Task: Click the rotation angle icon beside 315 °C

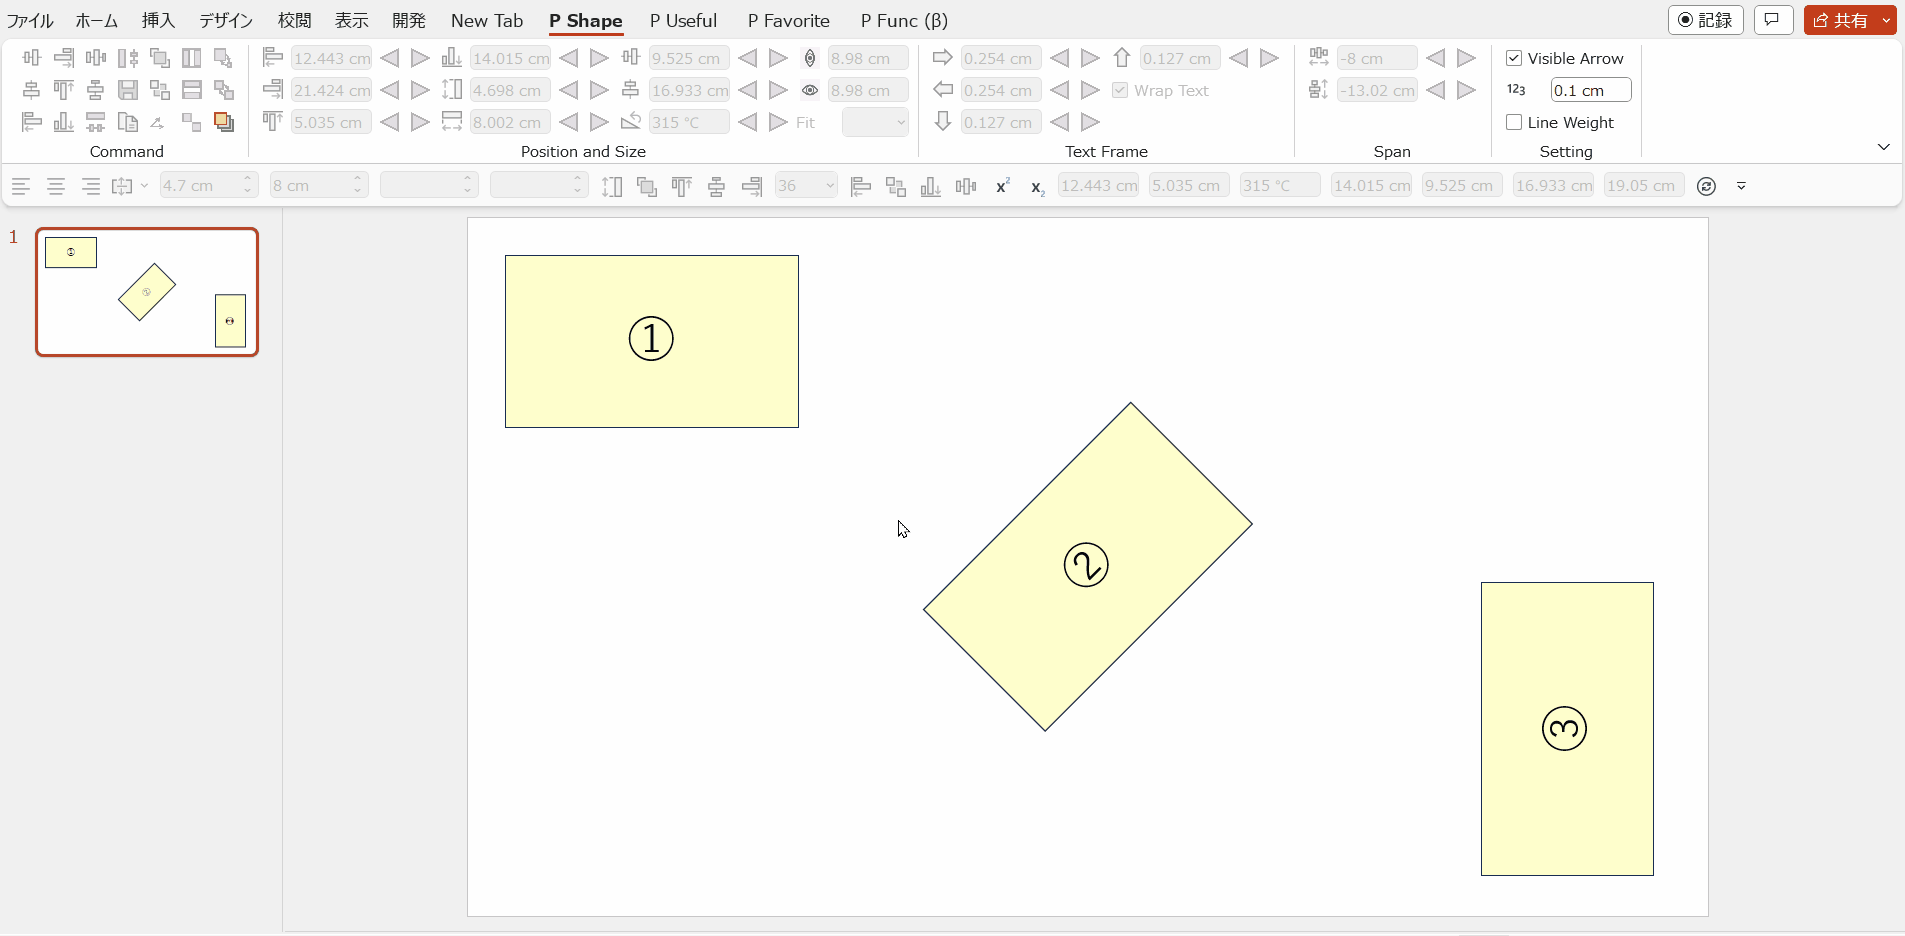Action: point(631,122)
